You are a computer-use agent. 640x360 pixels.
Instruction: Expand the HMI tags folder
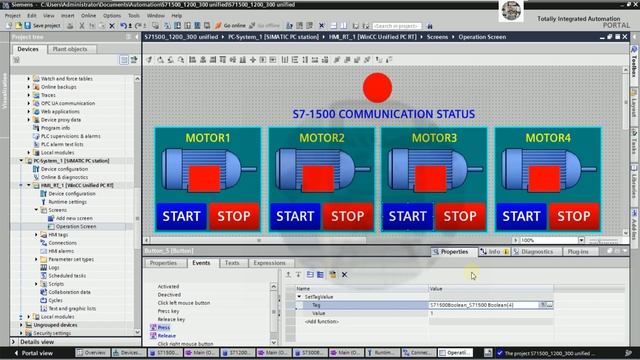pyautogui.click(x=36, y=235)
